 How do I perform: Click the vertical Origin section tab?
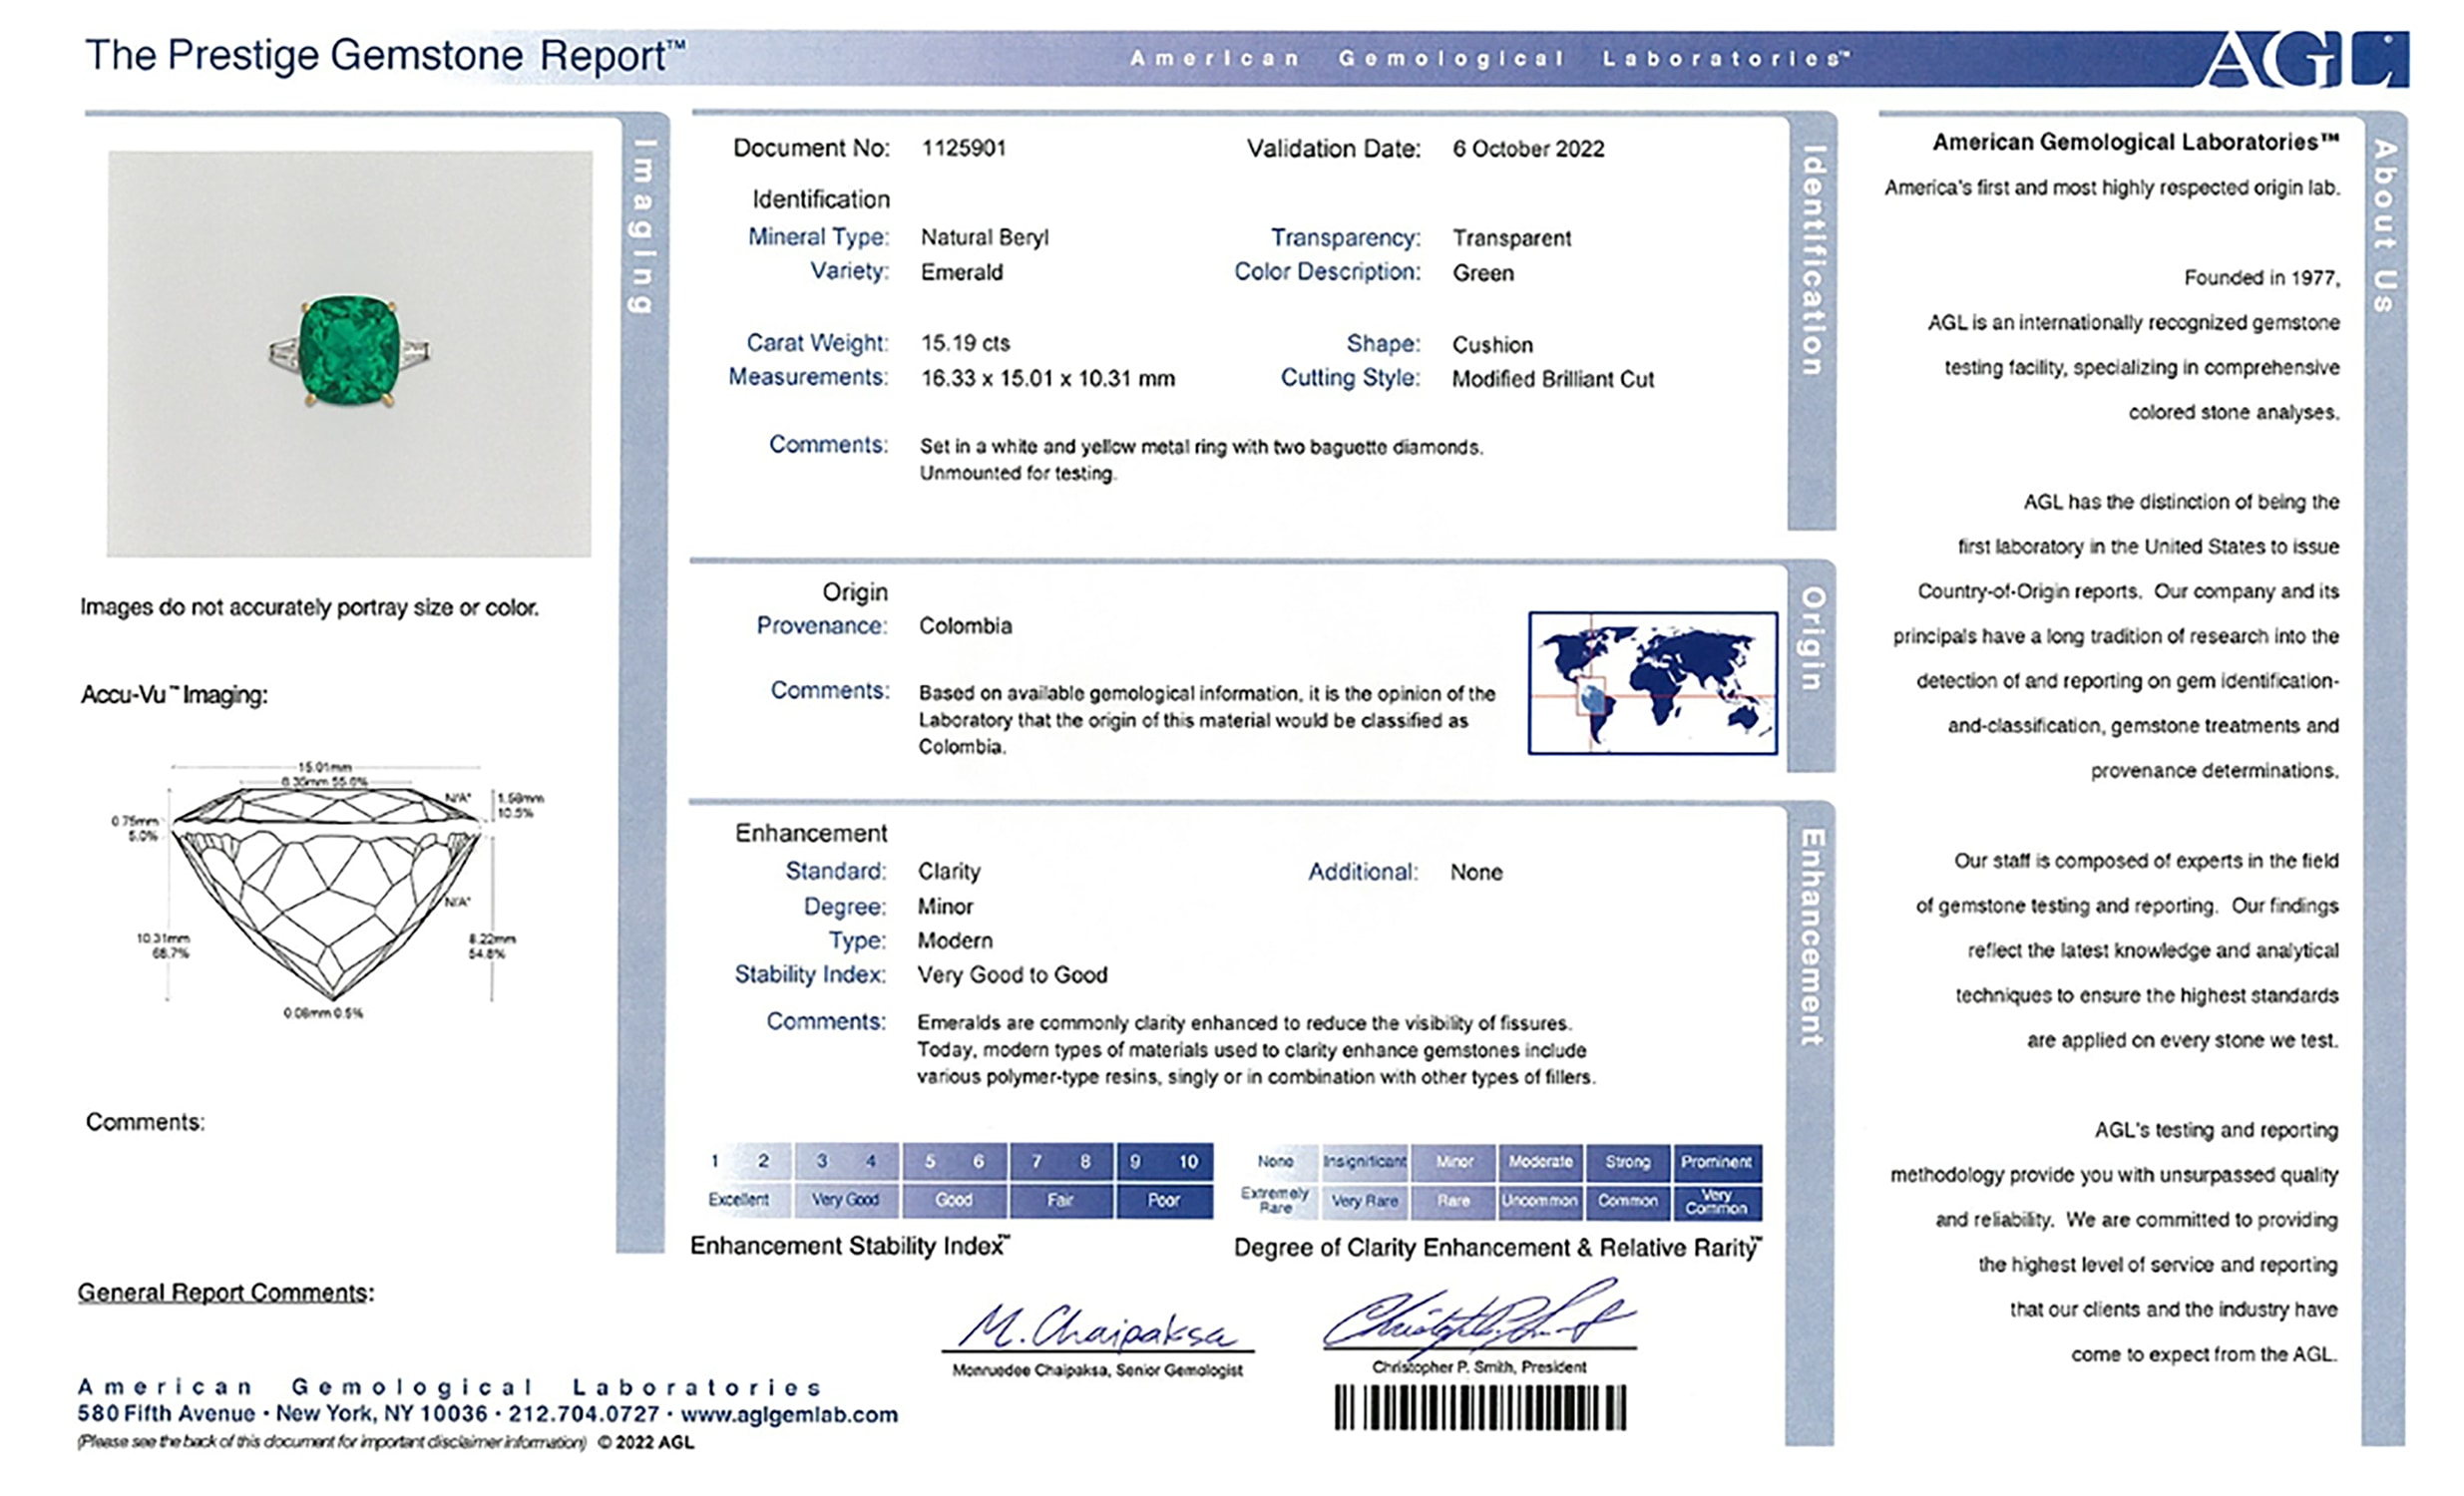tap(1811, 640)
